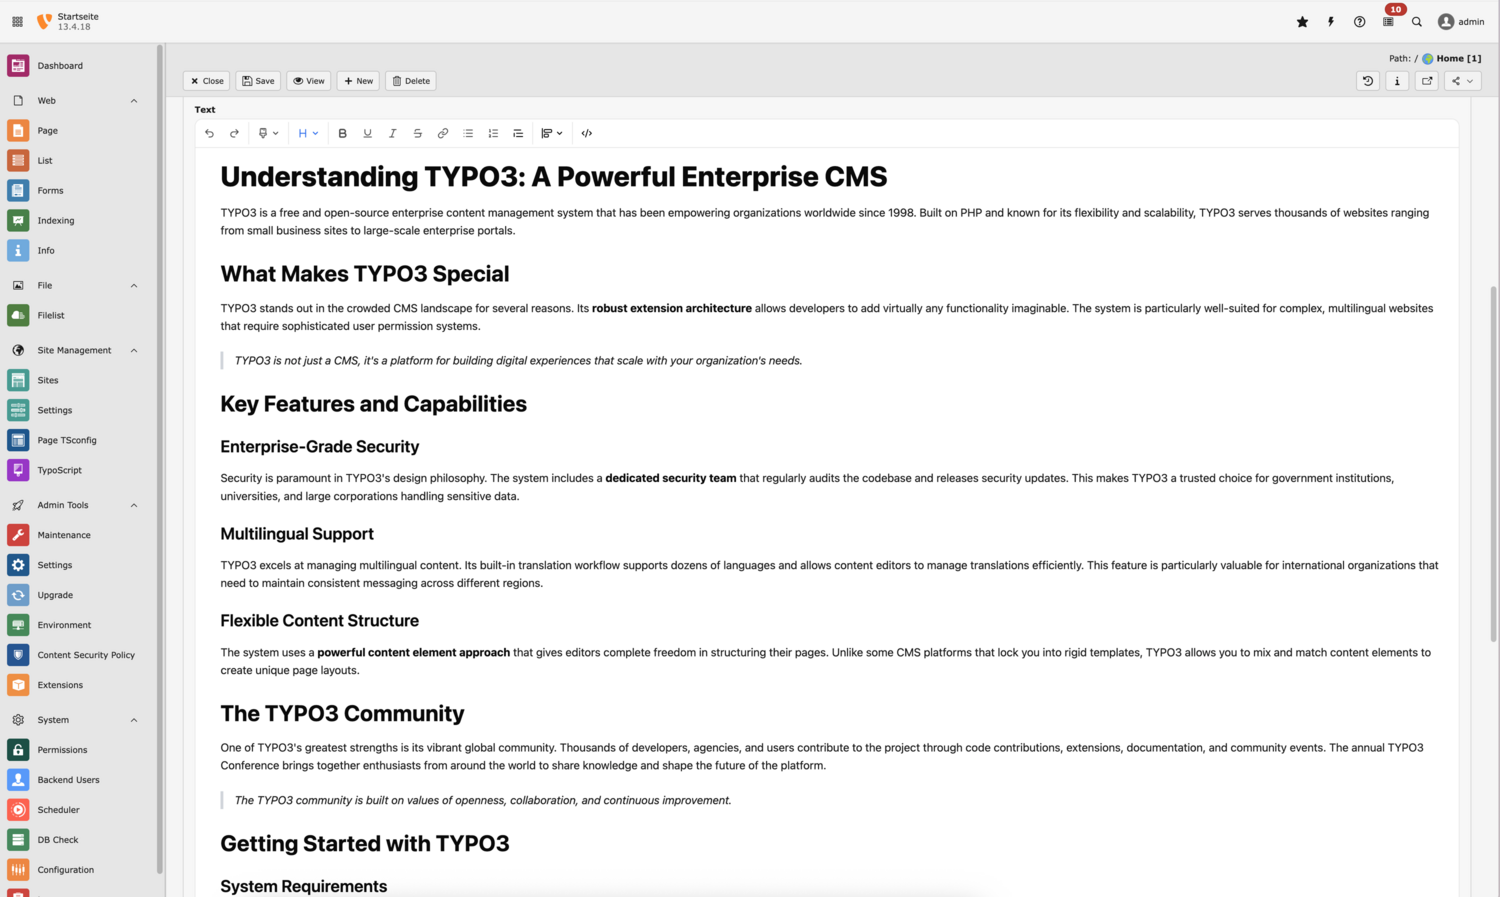
Task: Toggle bold formatting
Action: pos(342,133)
